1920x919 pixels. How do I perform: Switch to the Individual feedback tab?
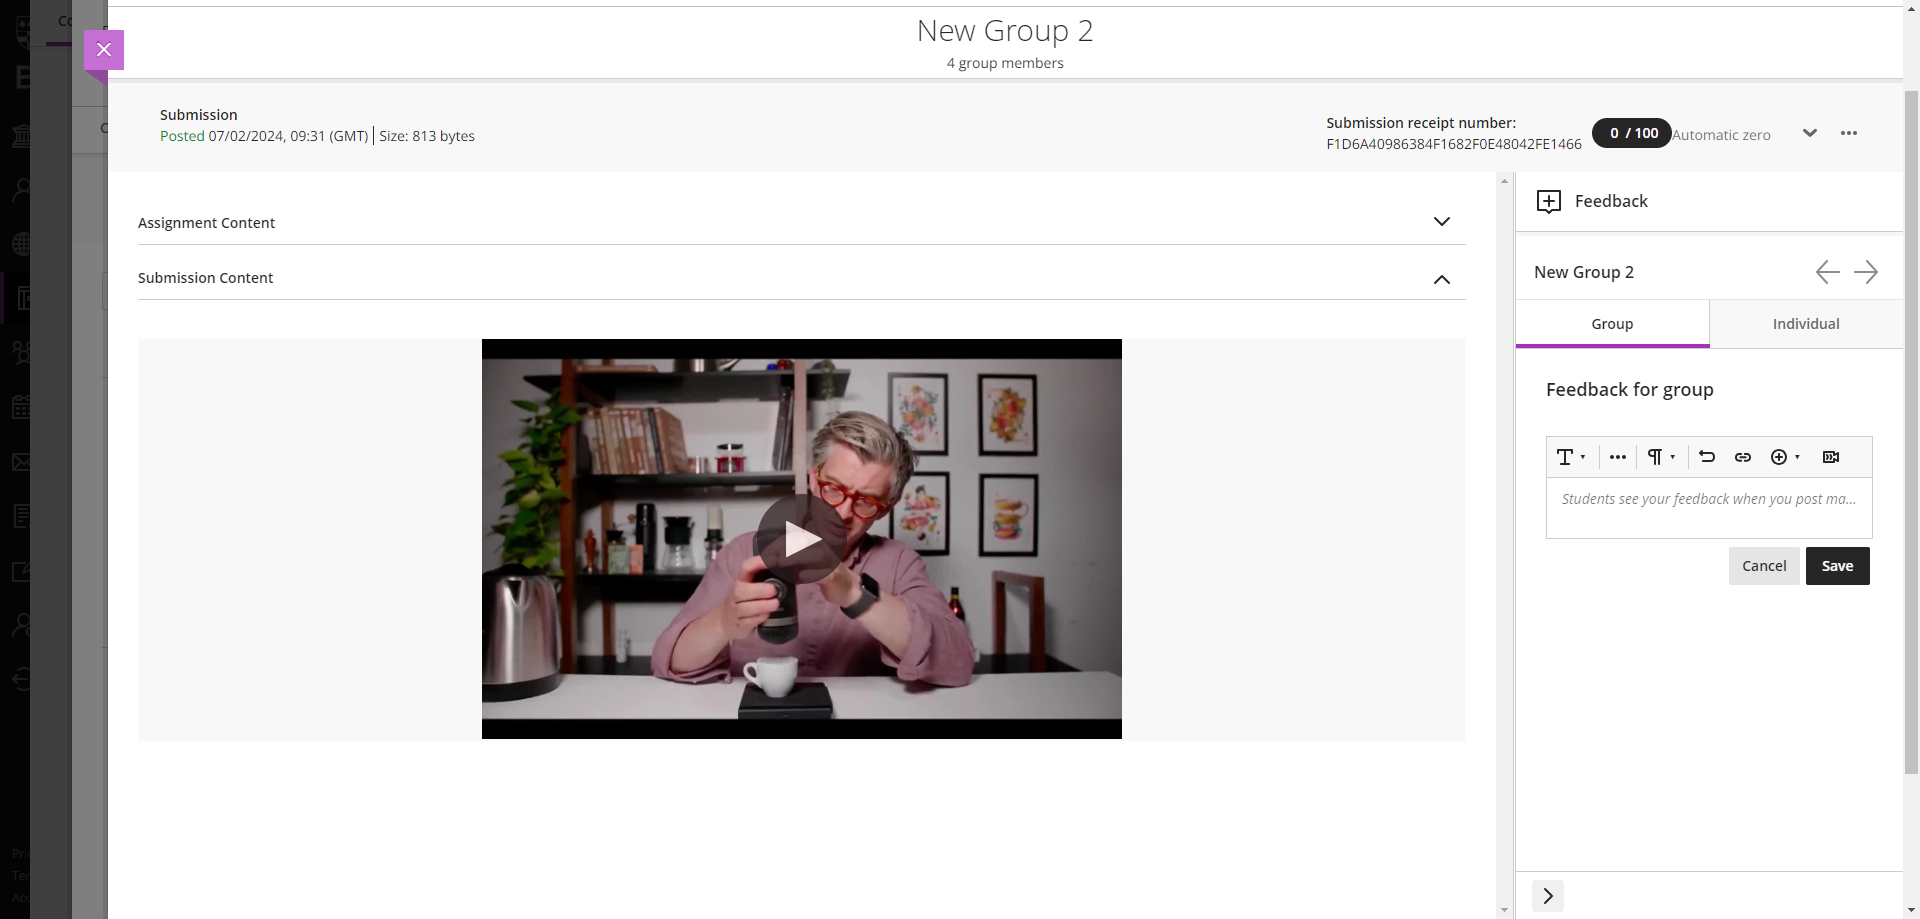pyautogui.click(x=1805, y=323)
